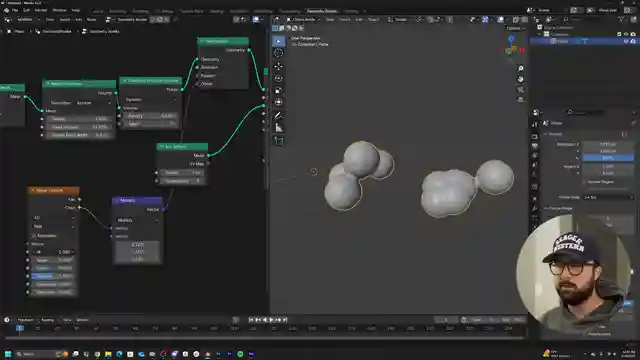Click the red X axis gizmo
The height and width of the screenshot is (360, 640).
(x=521, y=50)
